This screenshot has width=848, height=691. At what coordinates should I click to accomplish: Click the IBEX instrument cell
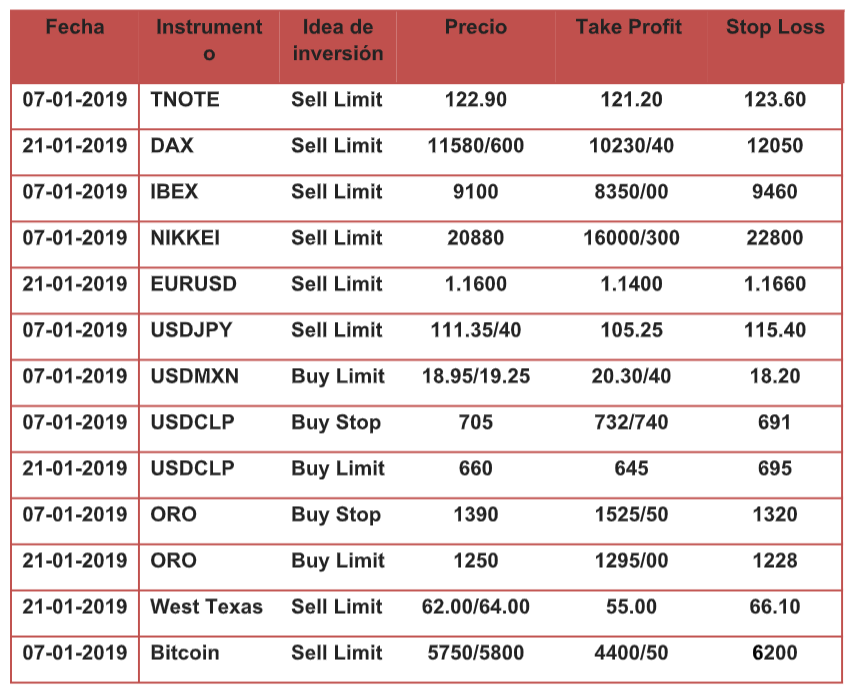click(x=174, y=192)
